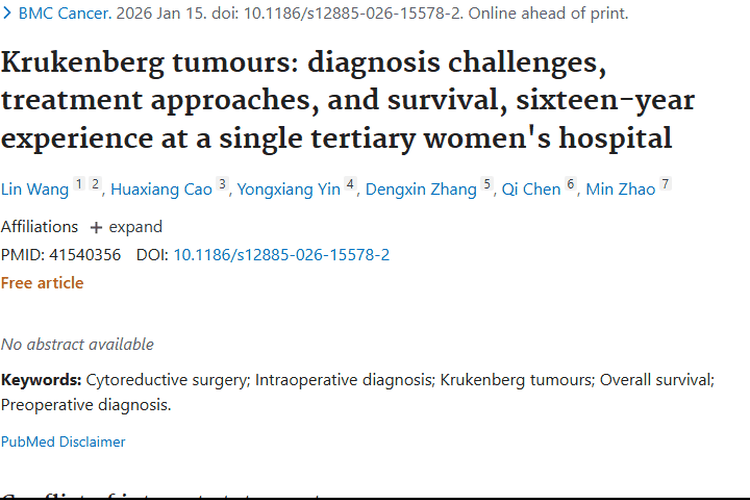Click affiliation superscript 3 after Huaxiang Cao

click(x=222, y=184)
